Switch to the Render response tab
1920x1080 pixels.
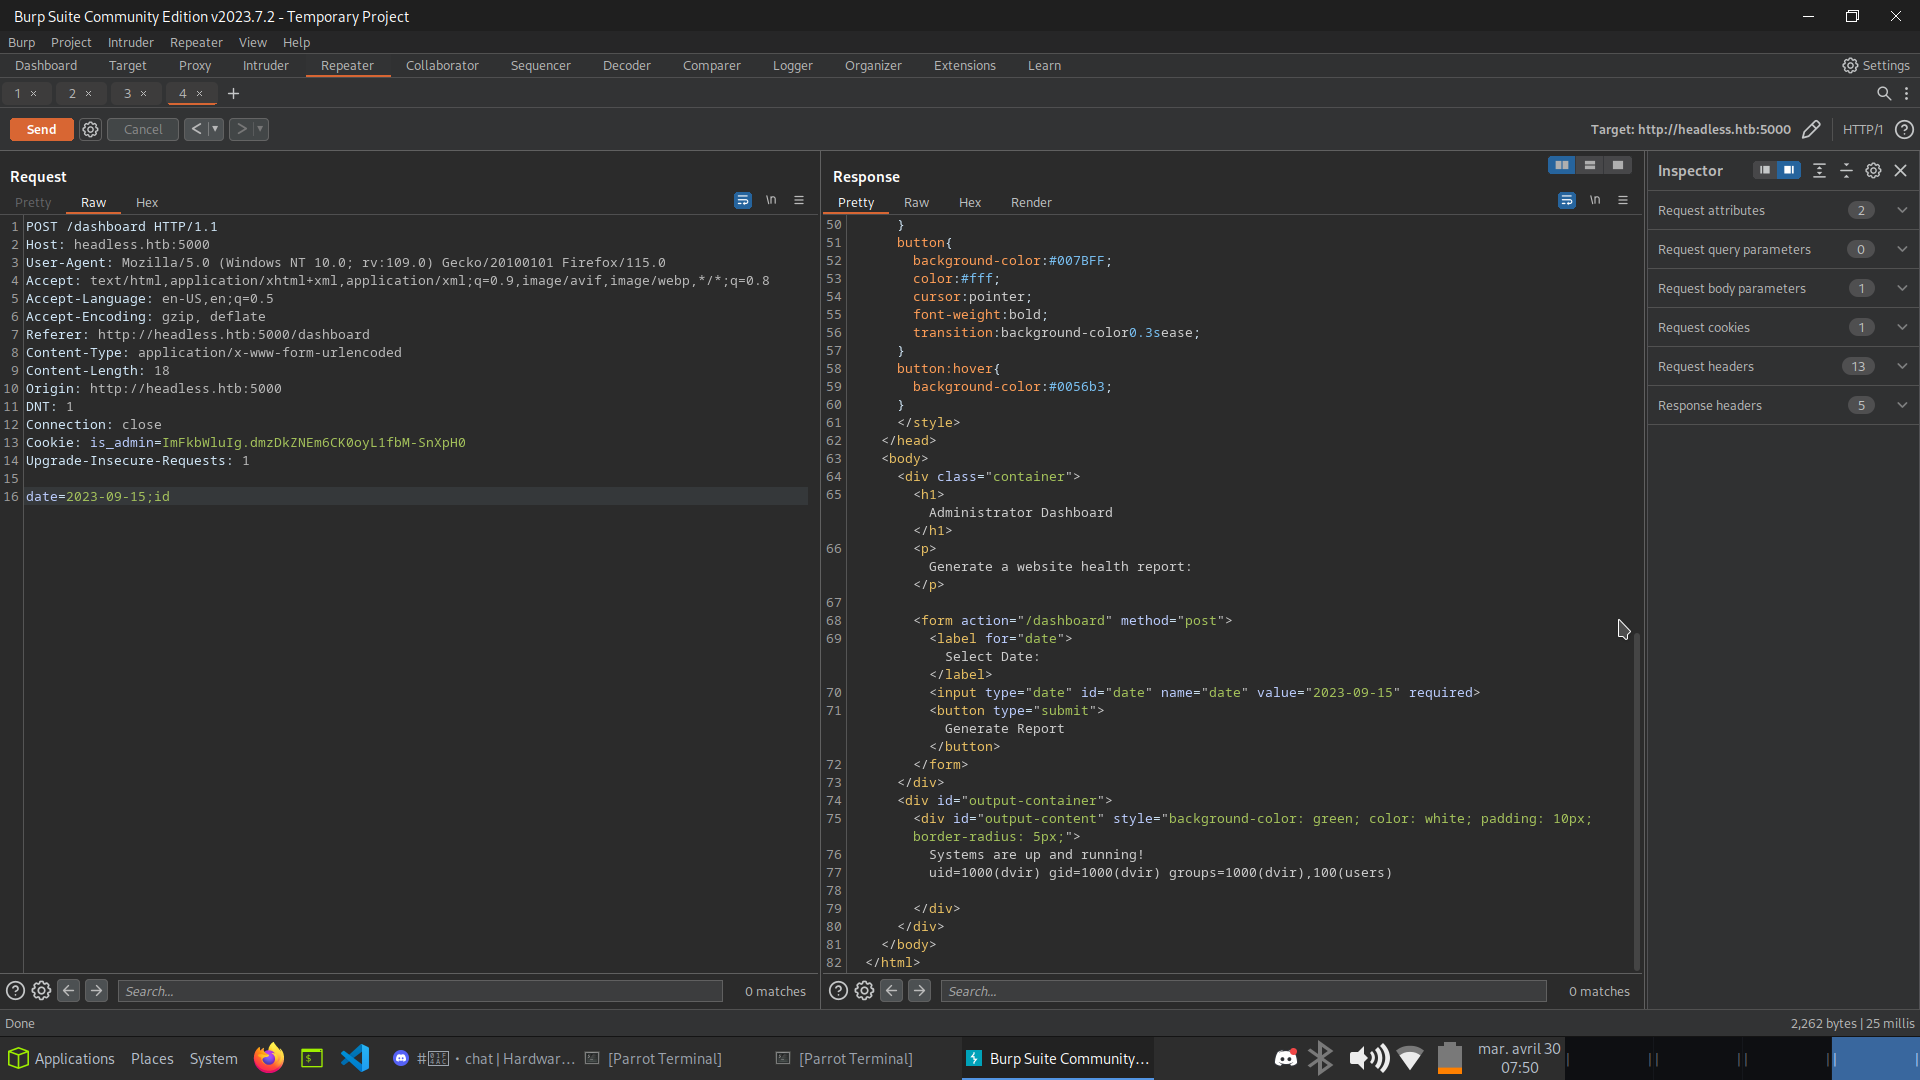tap(1031, 202)
